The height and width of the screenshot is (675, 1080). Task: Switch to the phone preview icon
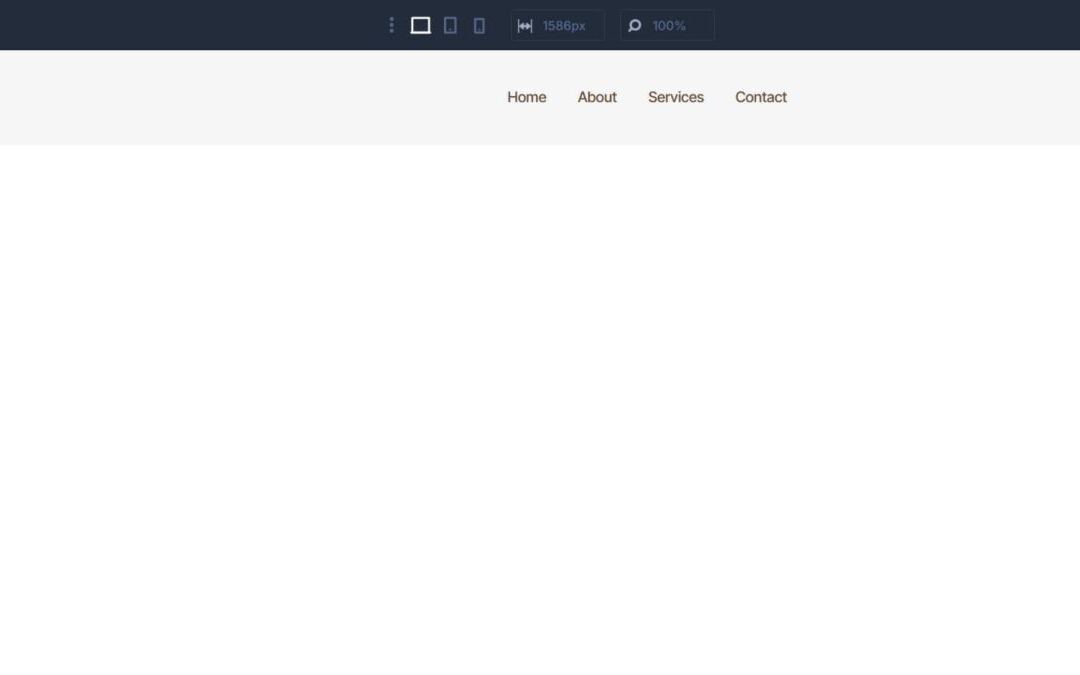(479, 25)
